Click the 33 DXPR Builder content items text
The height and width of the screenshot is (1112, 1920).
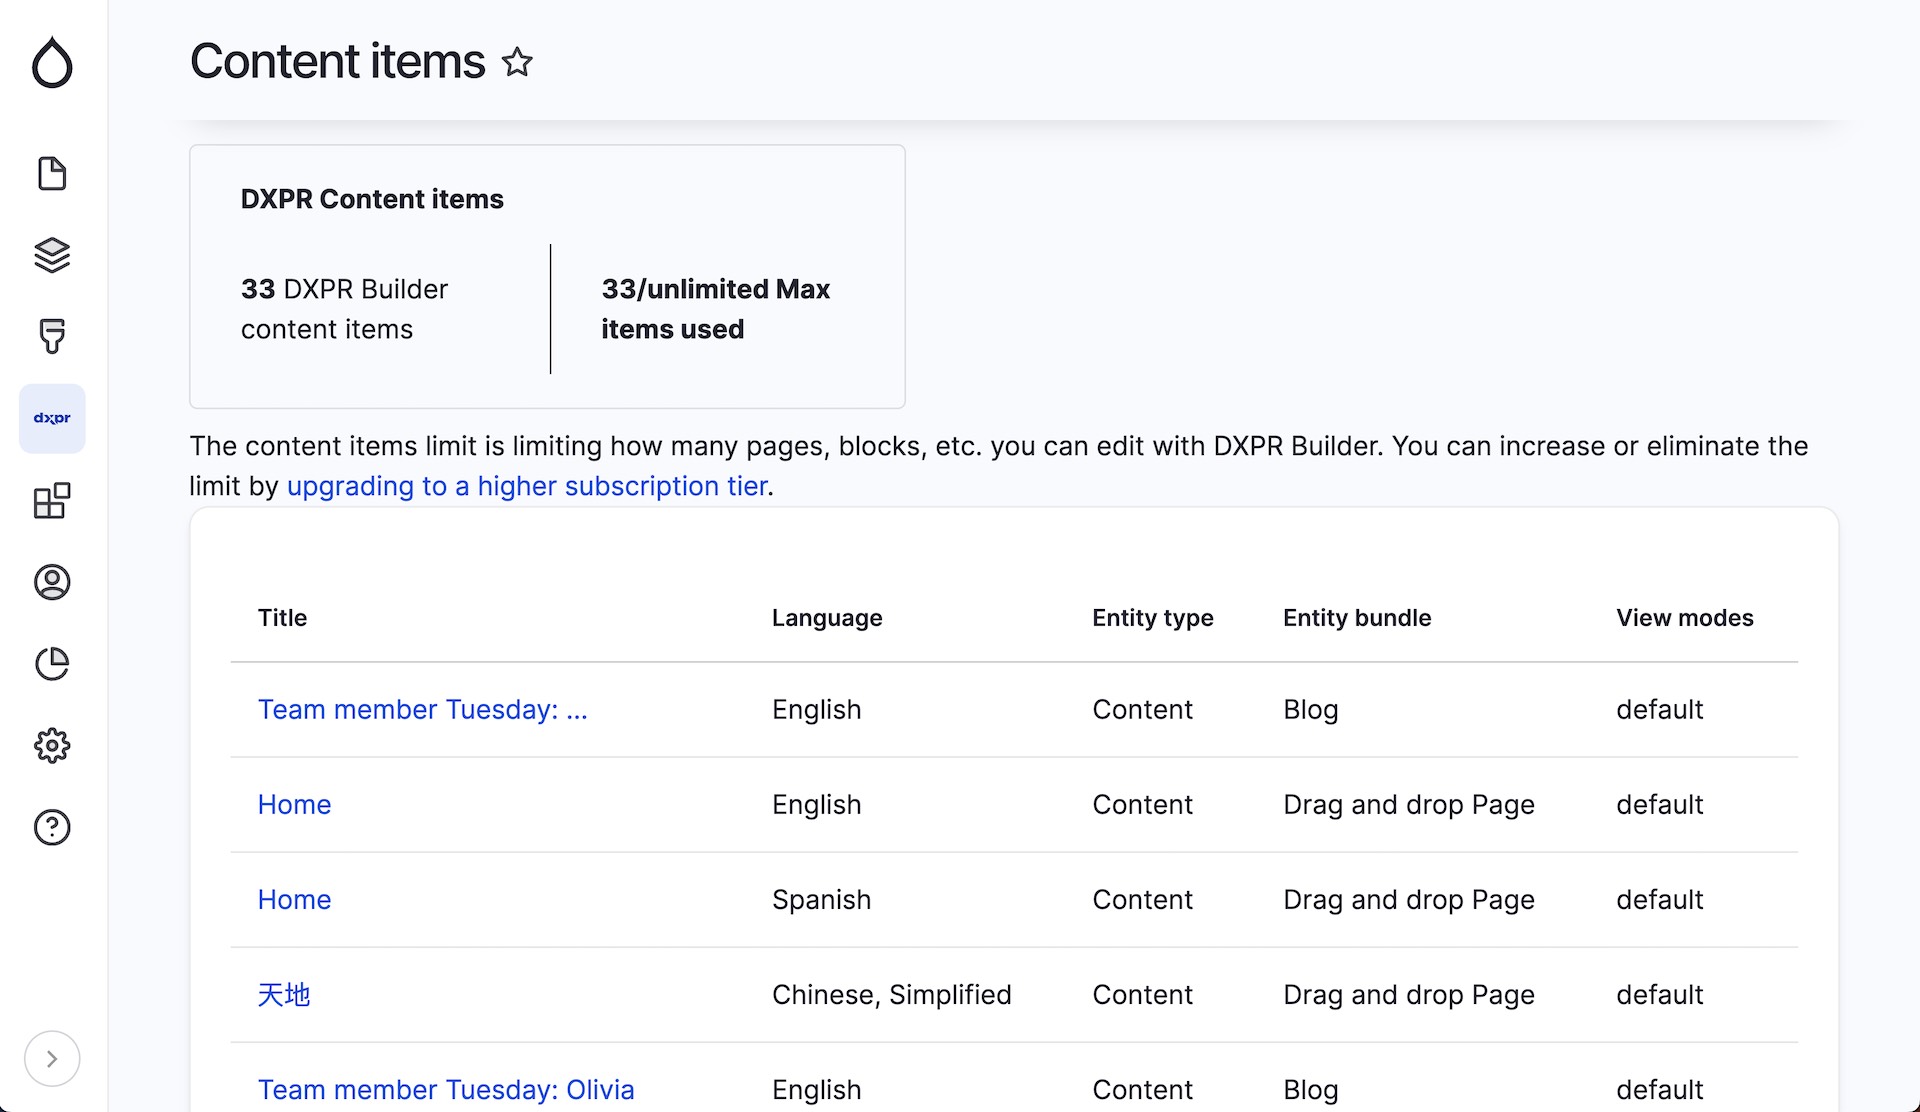[344, 309]
